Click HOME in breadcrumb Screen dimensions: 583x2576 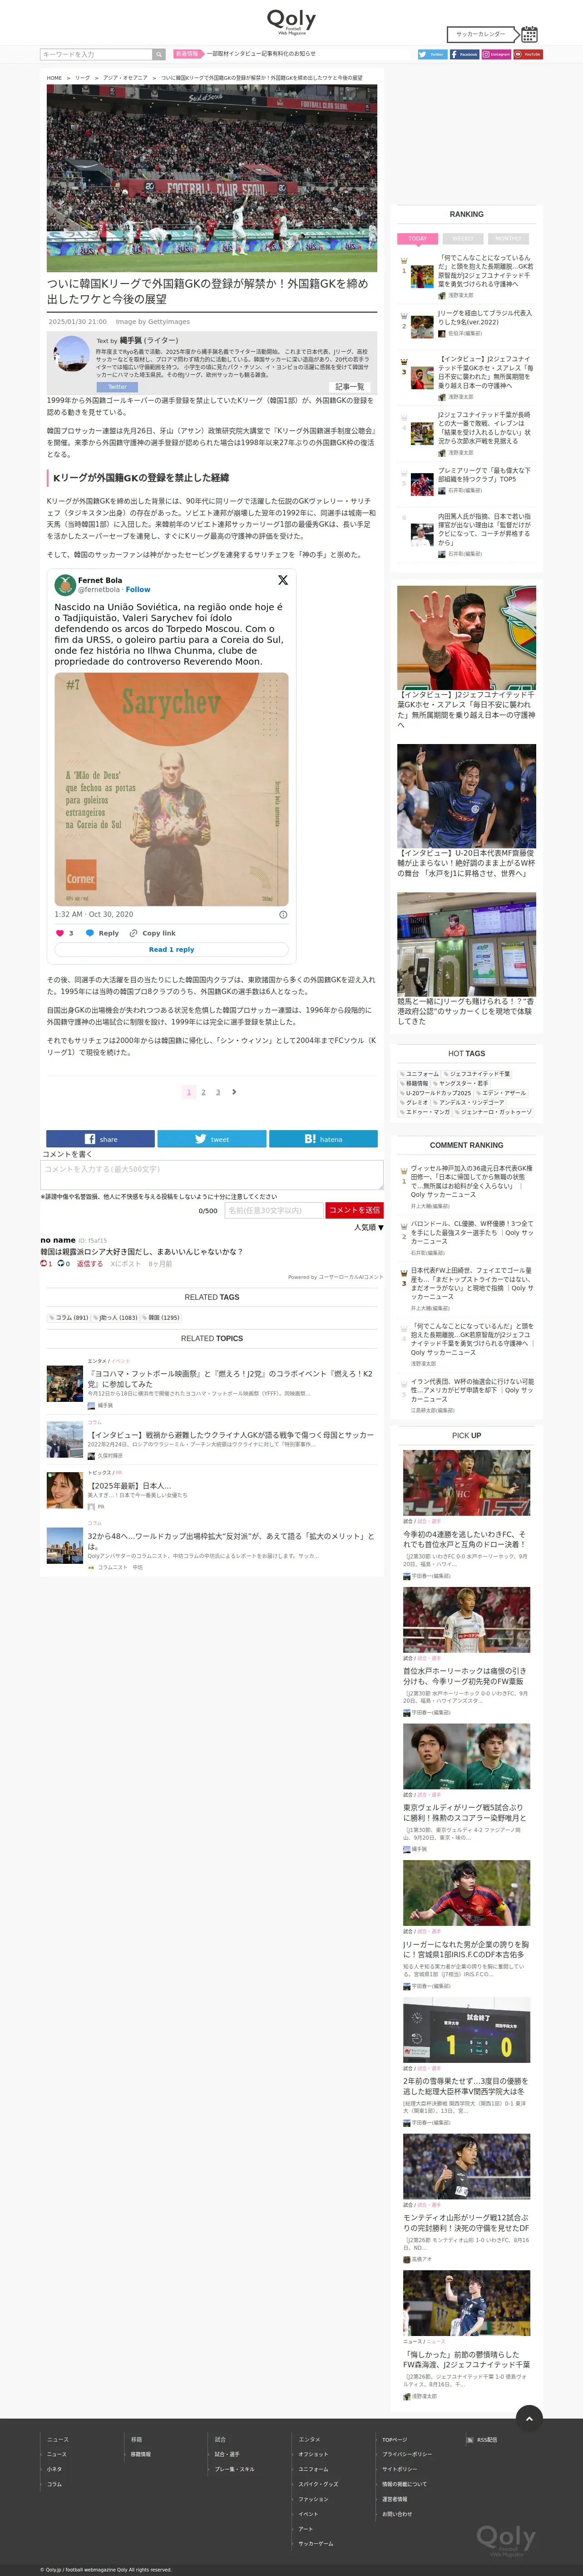54,77
